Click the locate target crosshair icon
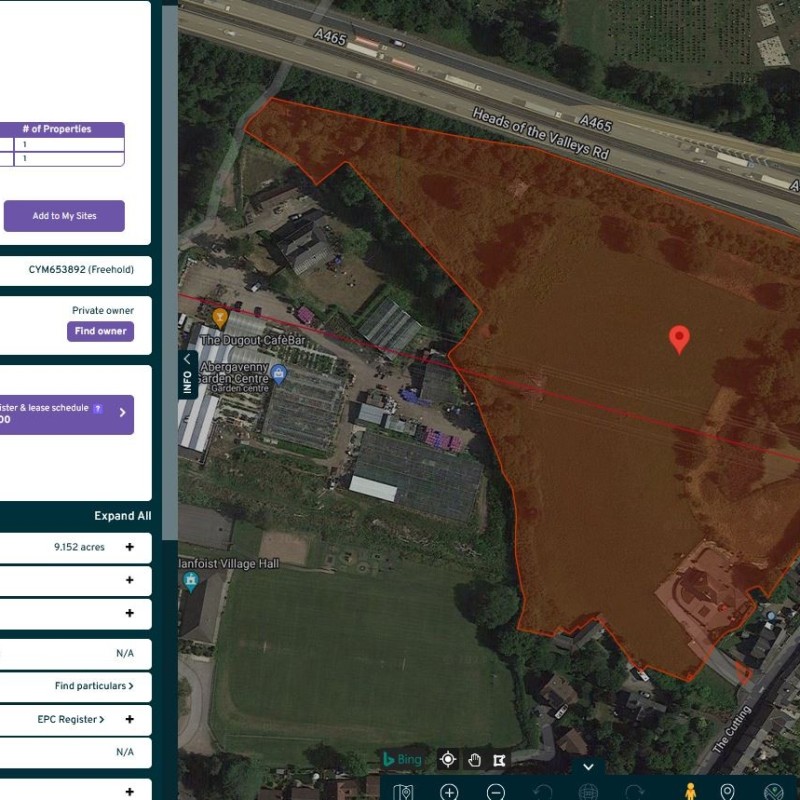The height and width of the screenshot is (800, 800). click(x=448, y=760)
